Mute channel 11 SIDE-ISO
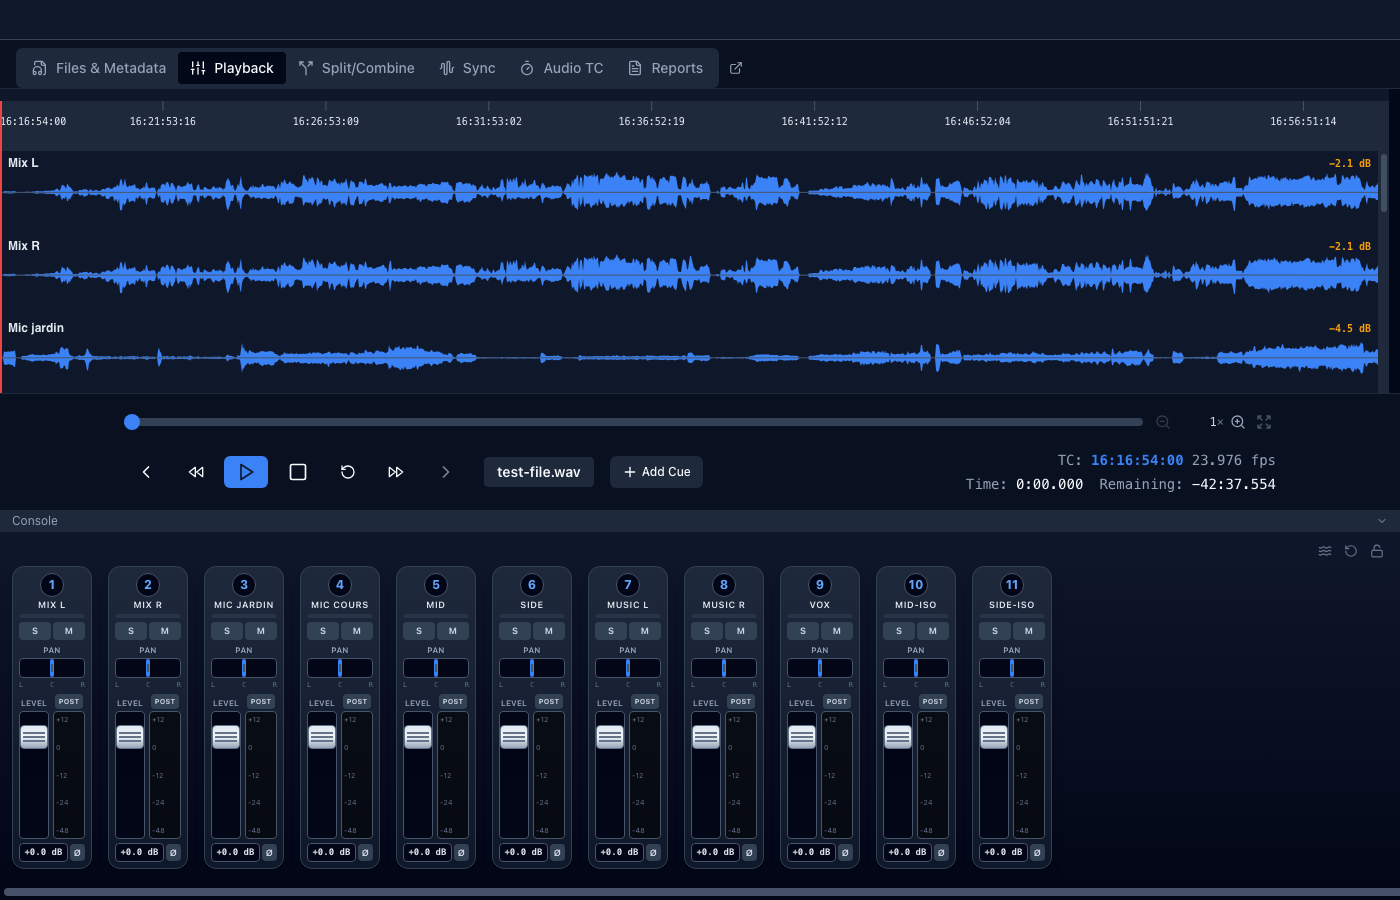Viewport: 1400px width, 900px height. 1029,631
